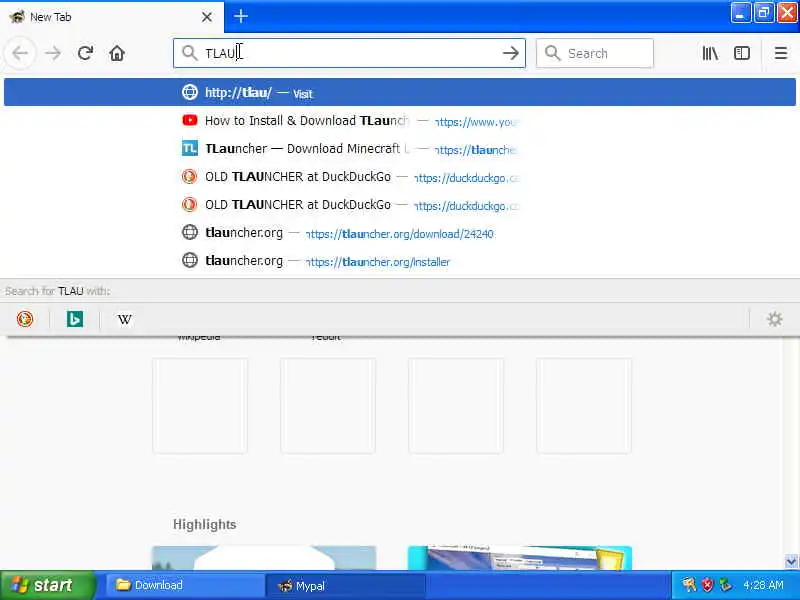The width and height of the screenshot is (800, 600).
Task: Go to the home page
Action: [117, 53]
